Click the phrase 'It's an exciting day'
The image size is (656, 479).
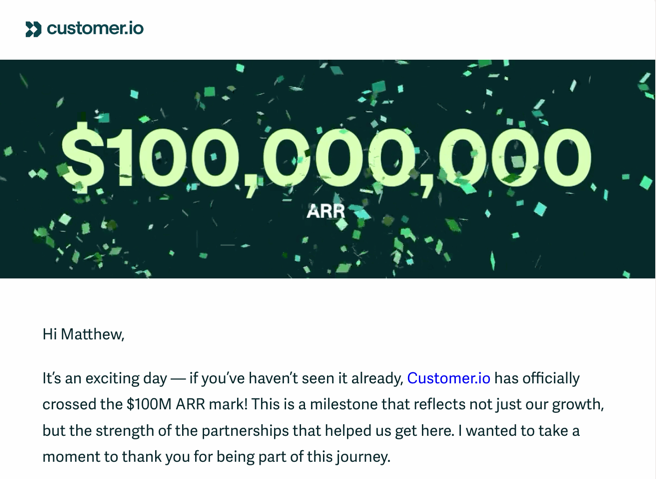tap(103, 378)
